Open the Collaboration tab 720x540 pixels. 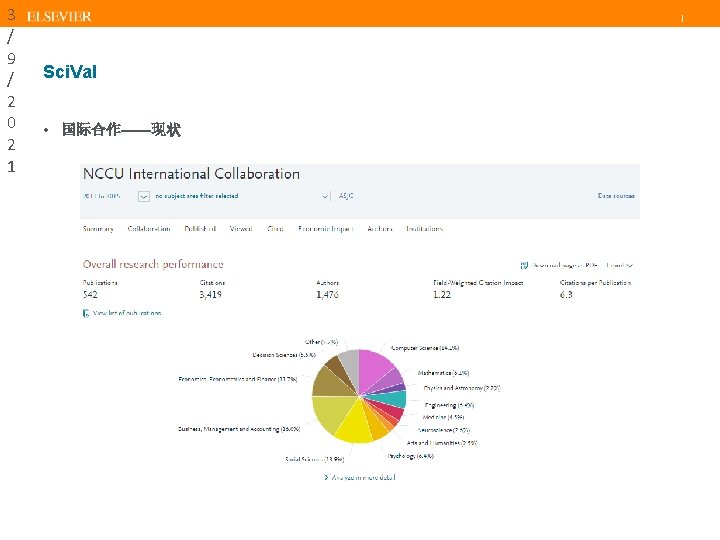[149, 229]
